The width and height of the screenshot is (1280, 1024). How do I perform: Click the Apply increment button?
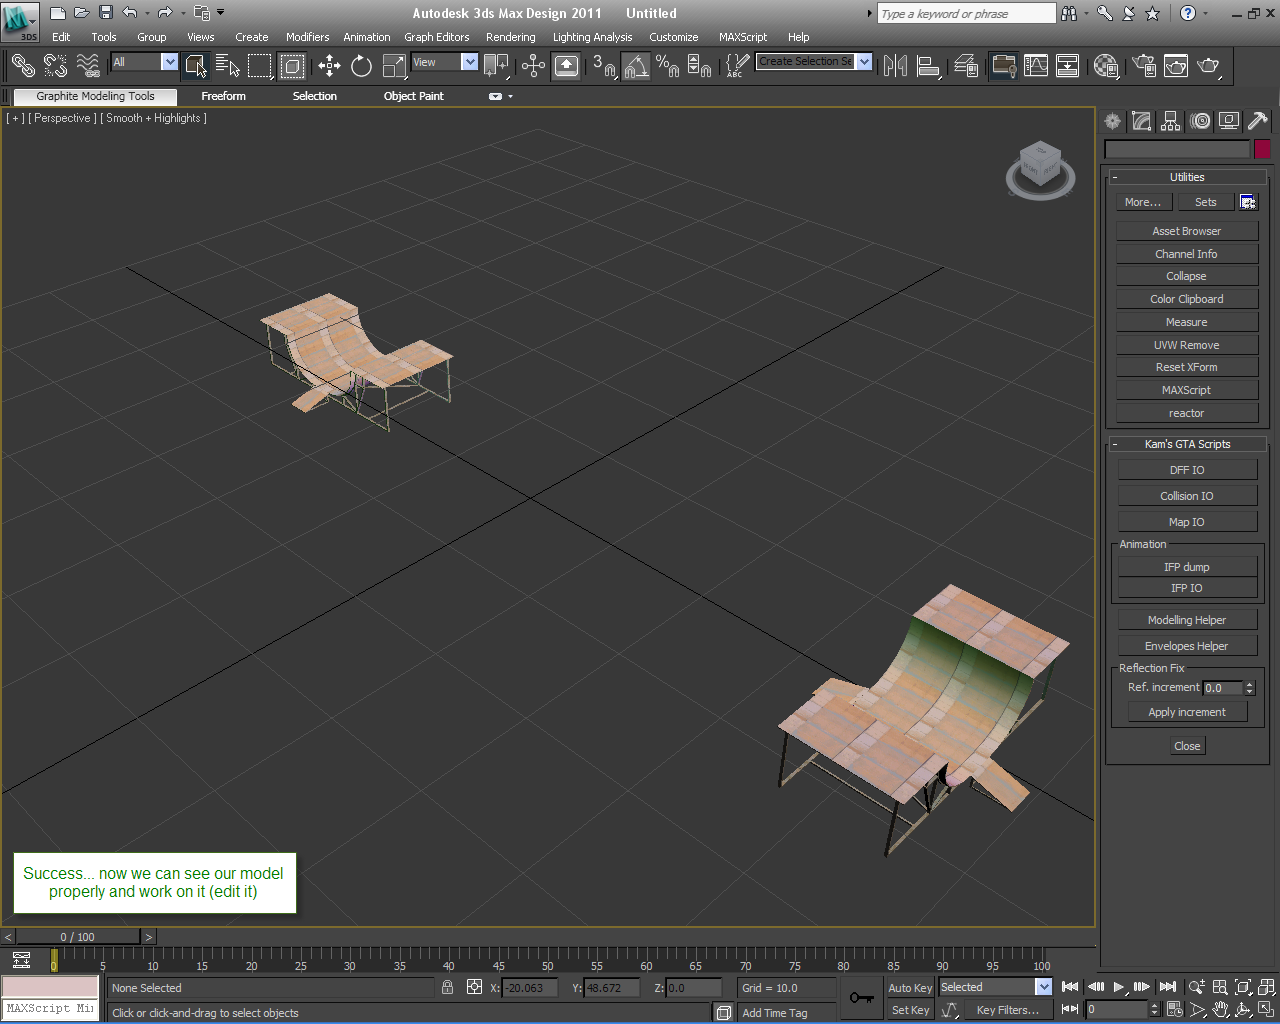click(x=1187, y=712)
